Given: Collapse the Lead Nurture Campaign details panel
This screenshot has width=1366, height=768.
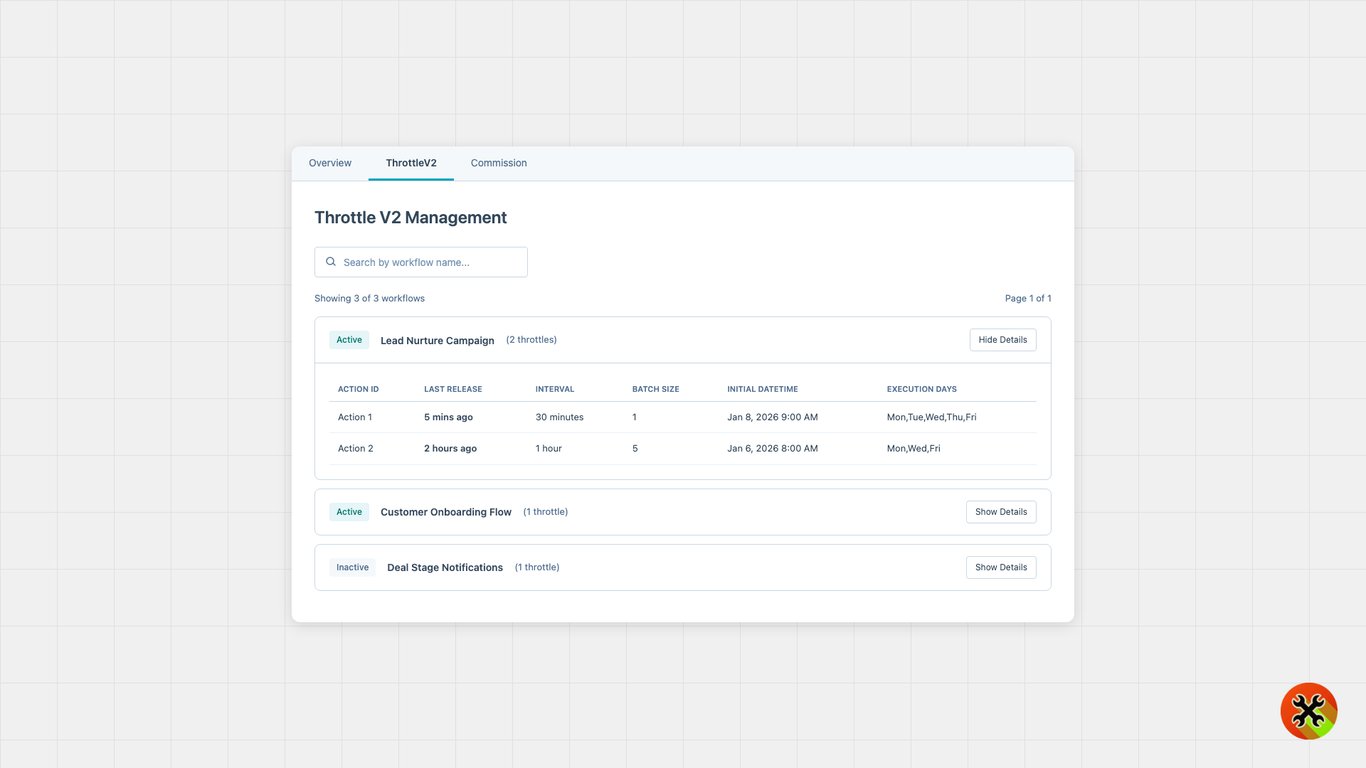Looking at the screenshot, I should pos(1002,339).
